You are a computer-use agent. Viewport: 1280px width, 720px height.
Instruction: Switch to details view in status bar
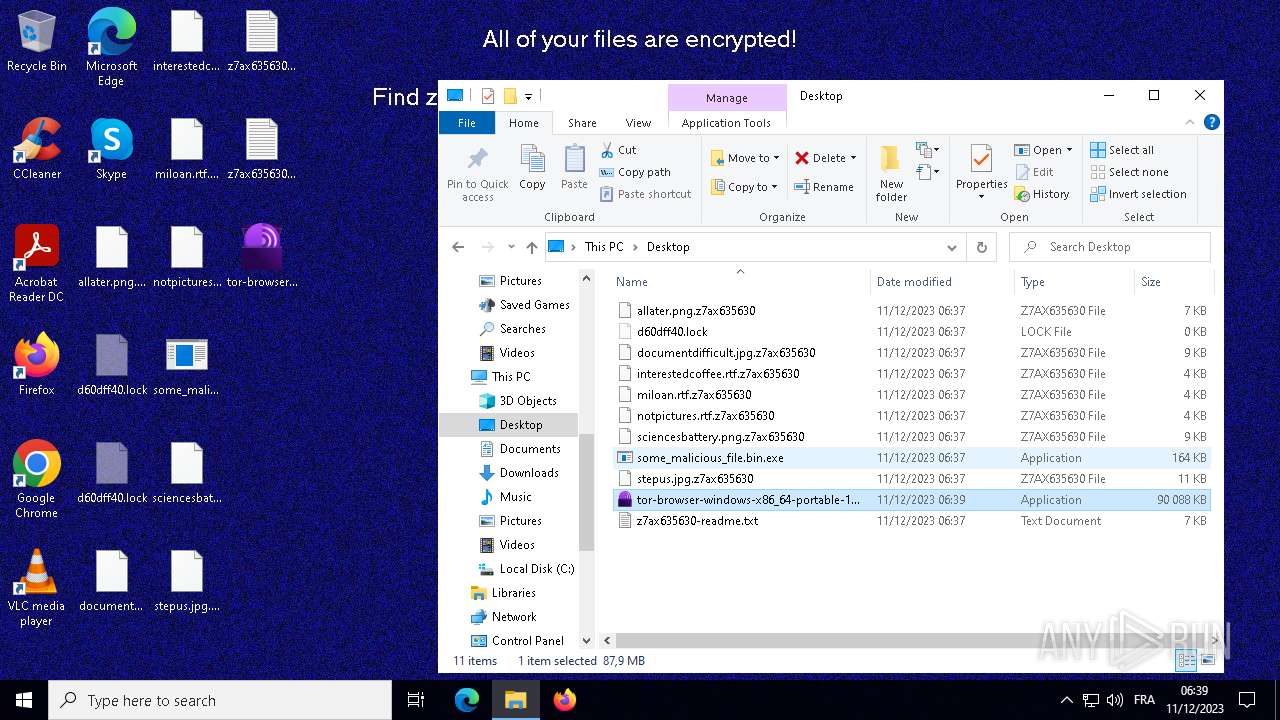[1187, 660]
